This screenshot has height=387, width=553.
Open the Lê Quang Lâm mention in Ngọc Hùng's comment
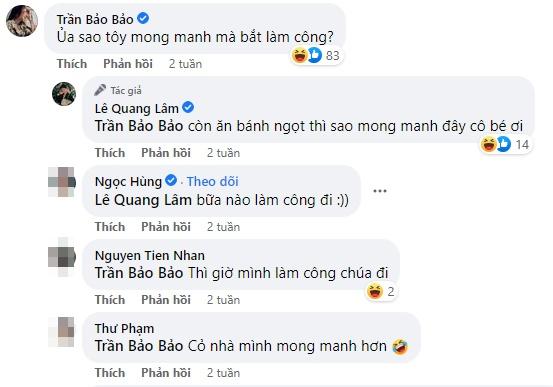[143, 200]
